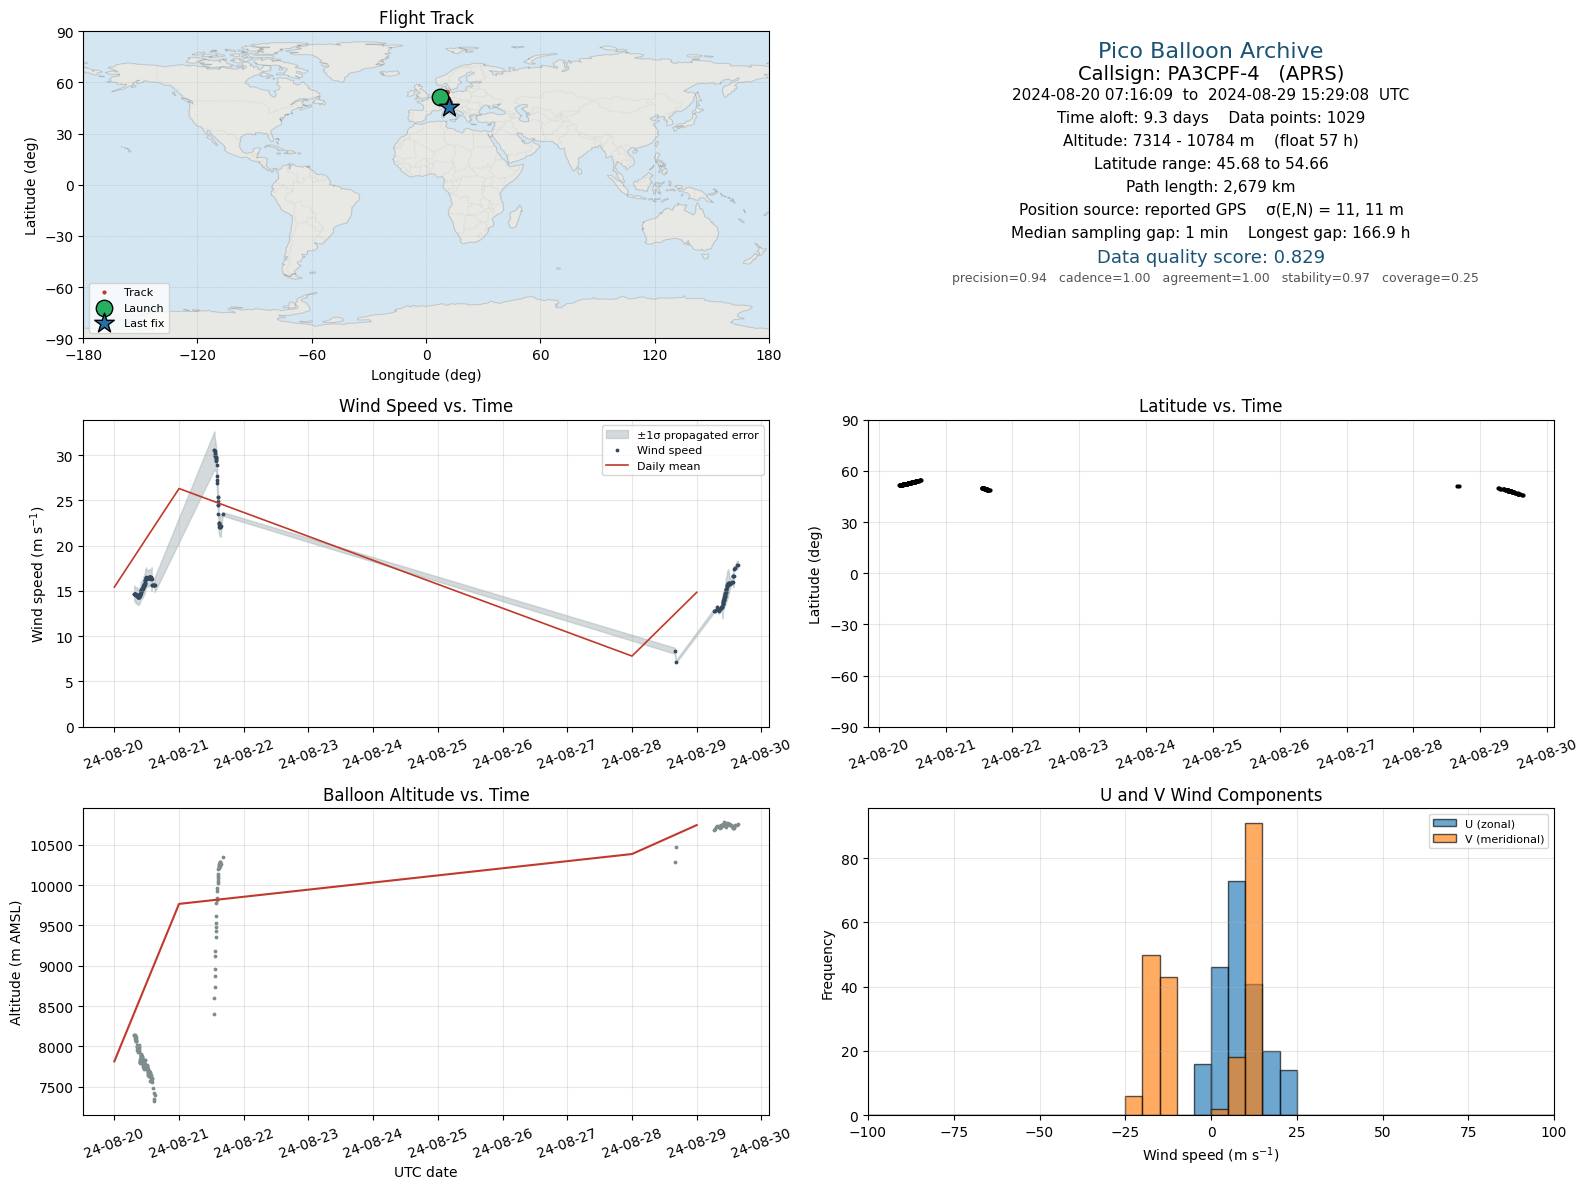Click the 'Pico Balloon Archive' heading
1588x1189 pixels.
pos(1210,51)
